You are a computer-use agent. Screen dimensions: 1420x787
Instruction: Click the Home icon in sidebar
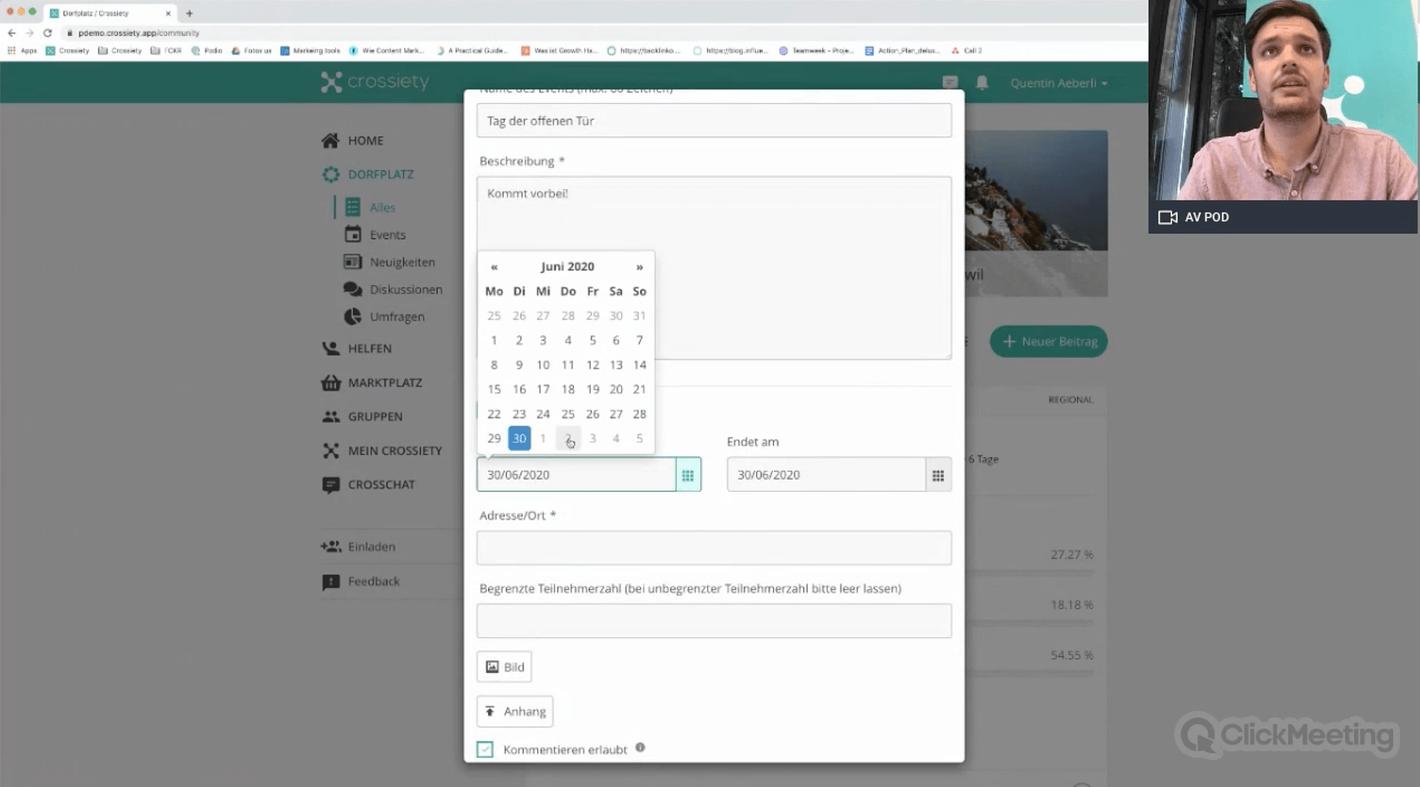(331, 141)
